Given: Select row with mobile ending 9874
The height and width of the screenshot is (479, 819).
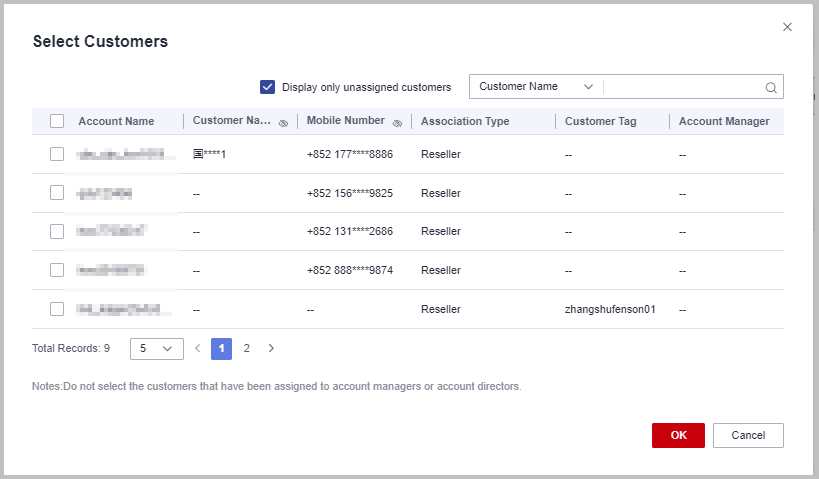Looking at the screenshot, I should (57, 270).
